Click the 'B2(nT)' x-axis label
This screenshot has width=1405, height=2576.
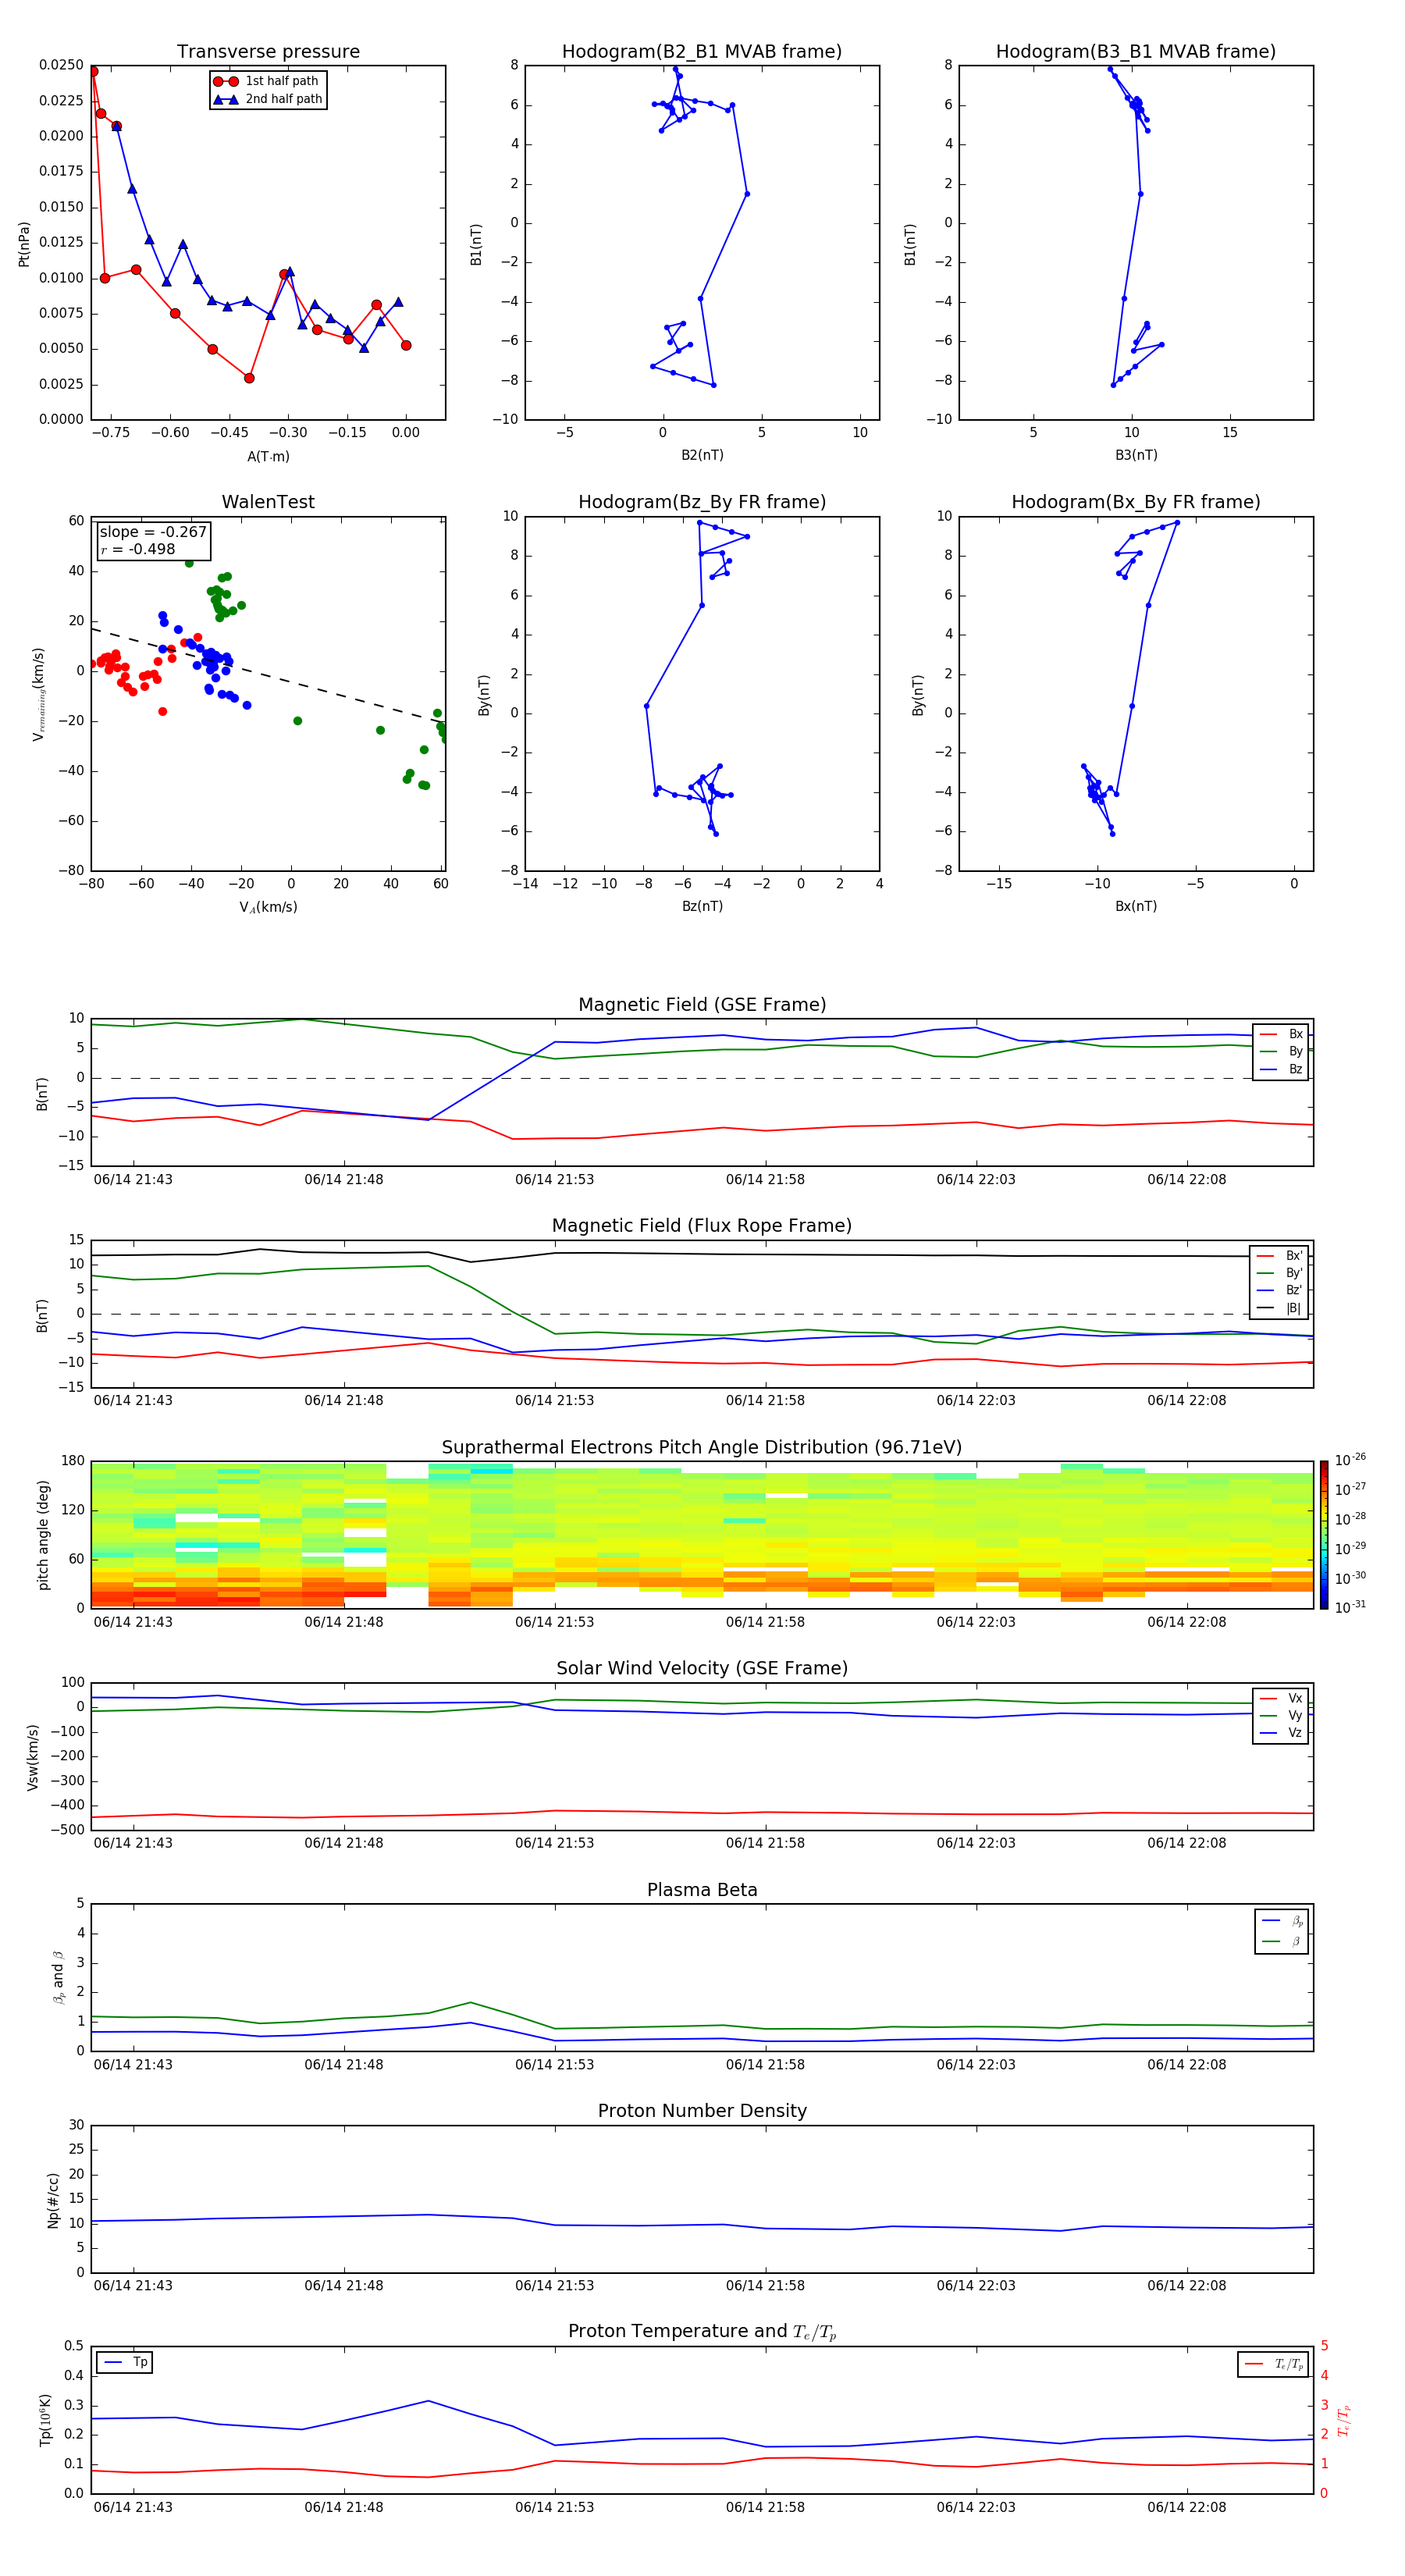point(702,455)
